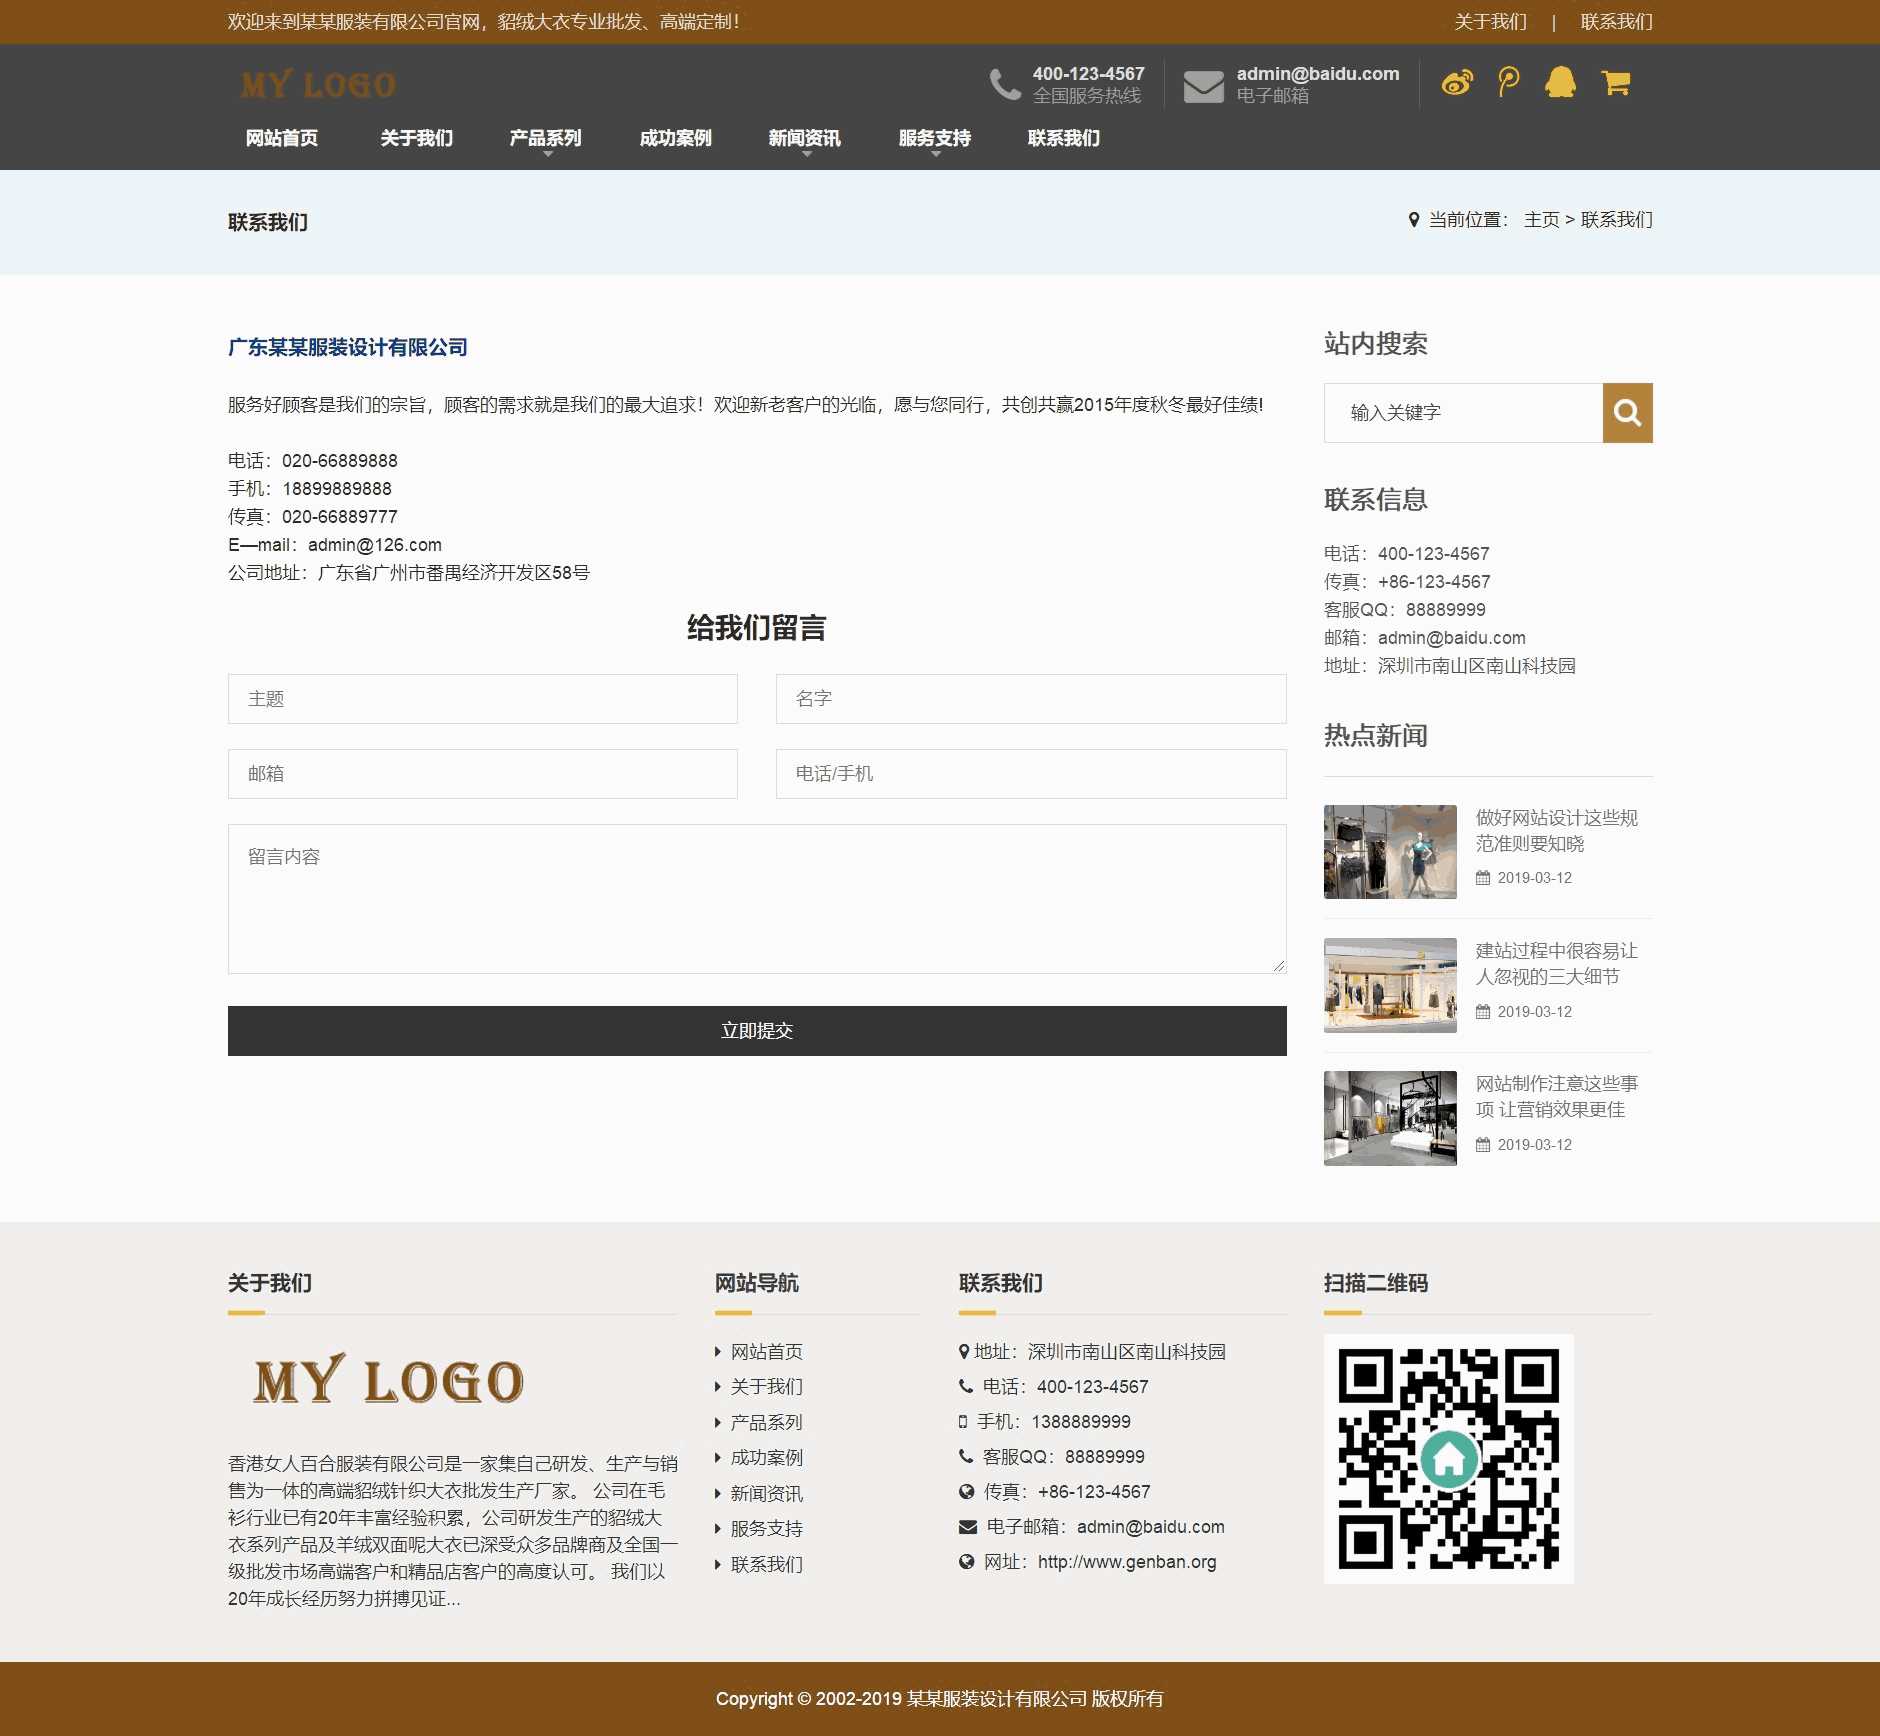Image resolution: width=1880 pixels, height=1736 pixels.
Task: Click the envelope email icon in header
Action: (x=1203, y=86)
